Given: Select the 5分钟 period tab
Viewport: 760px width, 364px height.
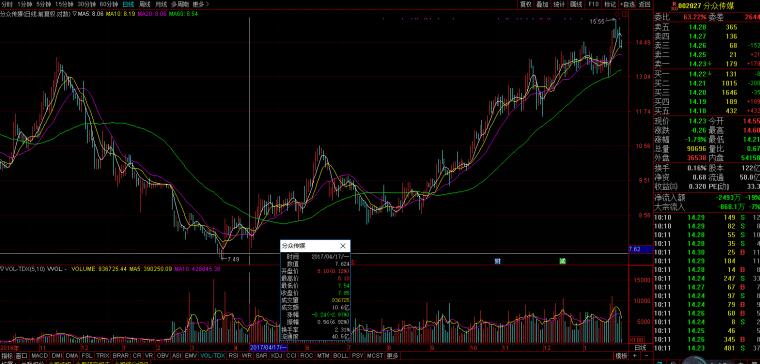Looking at the screenshot, I should (44, 4).
